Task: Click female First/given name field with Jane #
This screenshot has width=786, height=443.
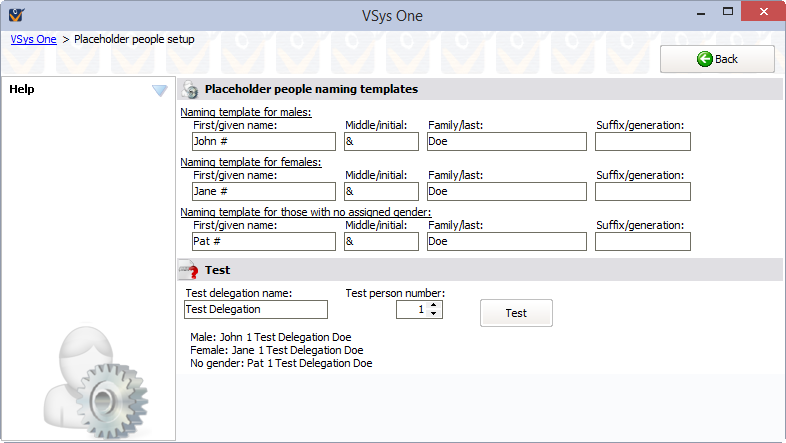Action: click(263, 192)
